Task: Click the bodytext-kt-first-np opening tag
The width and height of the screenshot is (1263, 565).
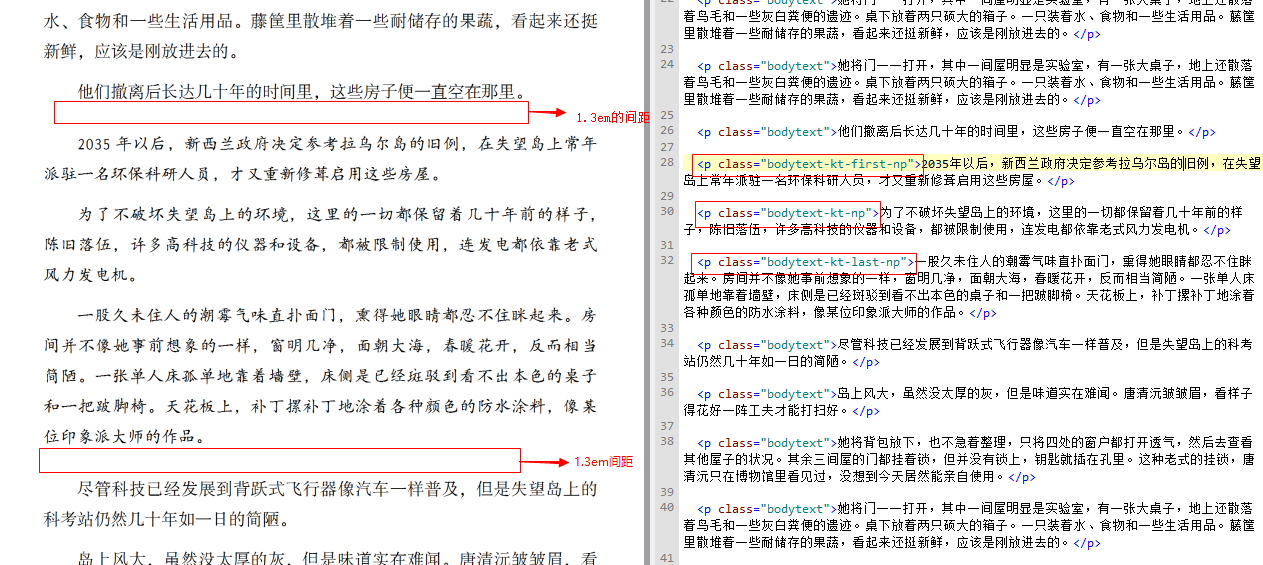Action: tap(807, 164)
